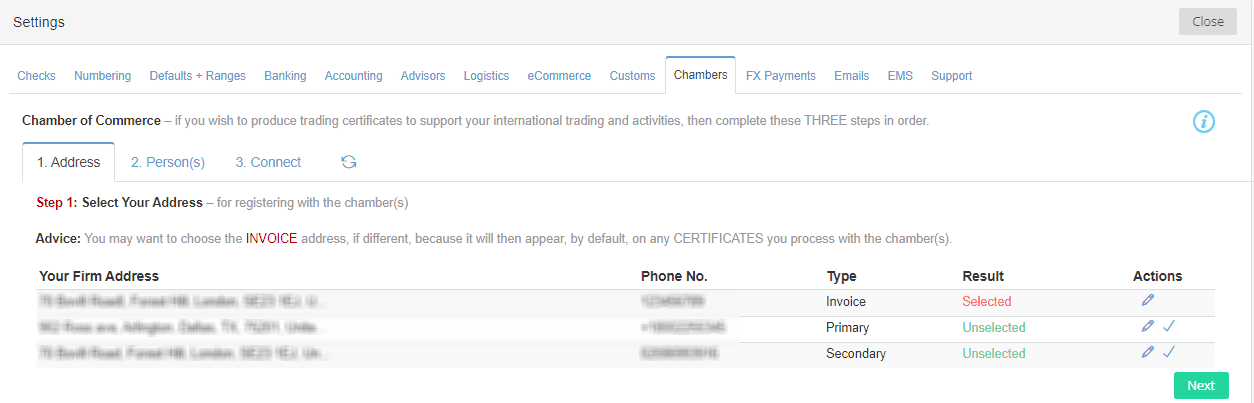Viewport: 1254px width, 403px height.
Task: Click the green Next button
Action: click(x=1201, y=386)
